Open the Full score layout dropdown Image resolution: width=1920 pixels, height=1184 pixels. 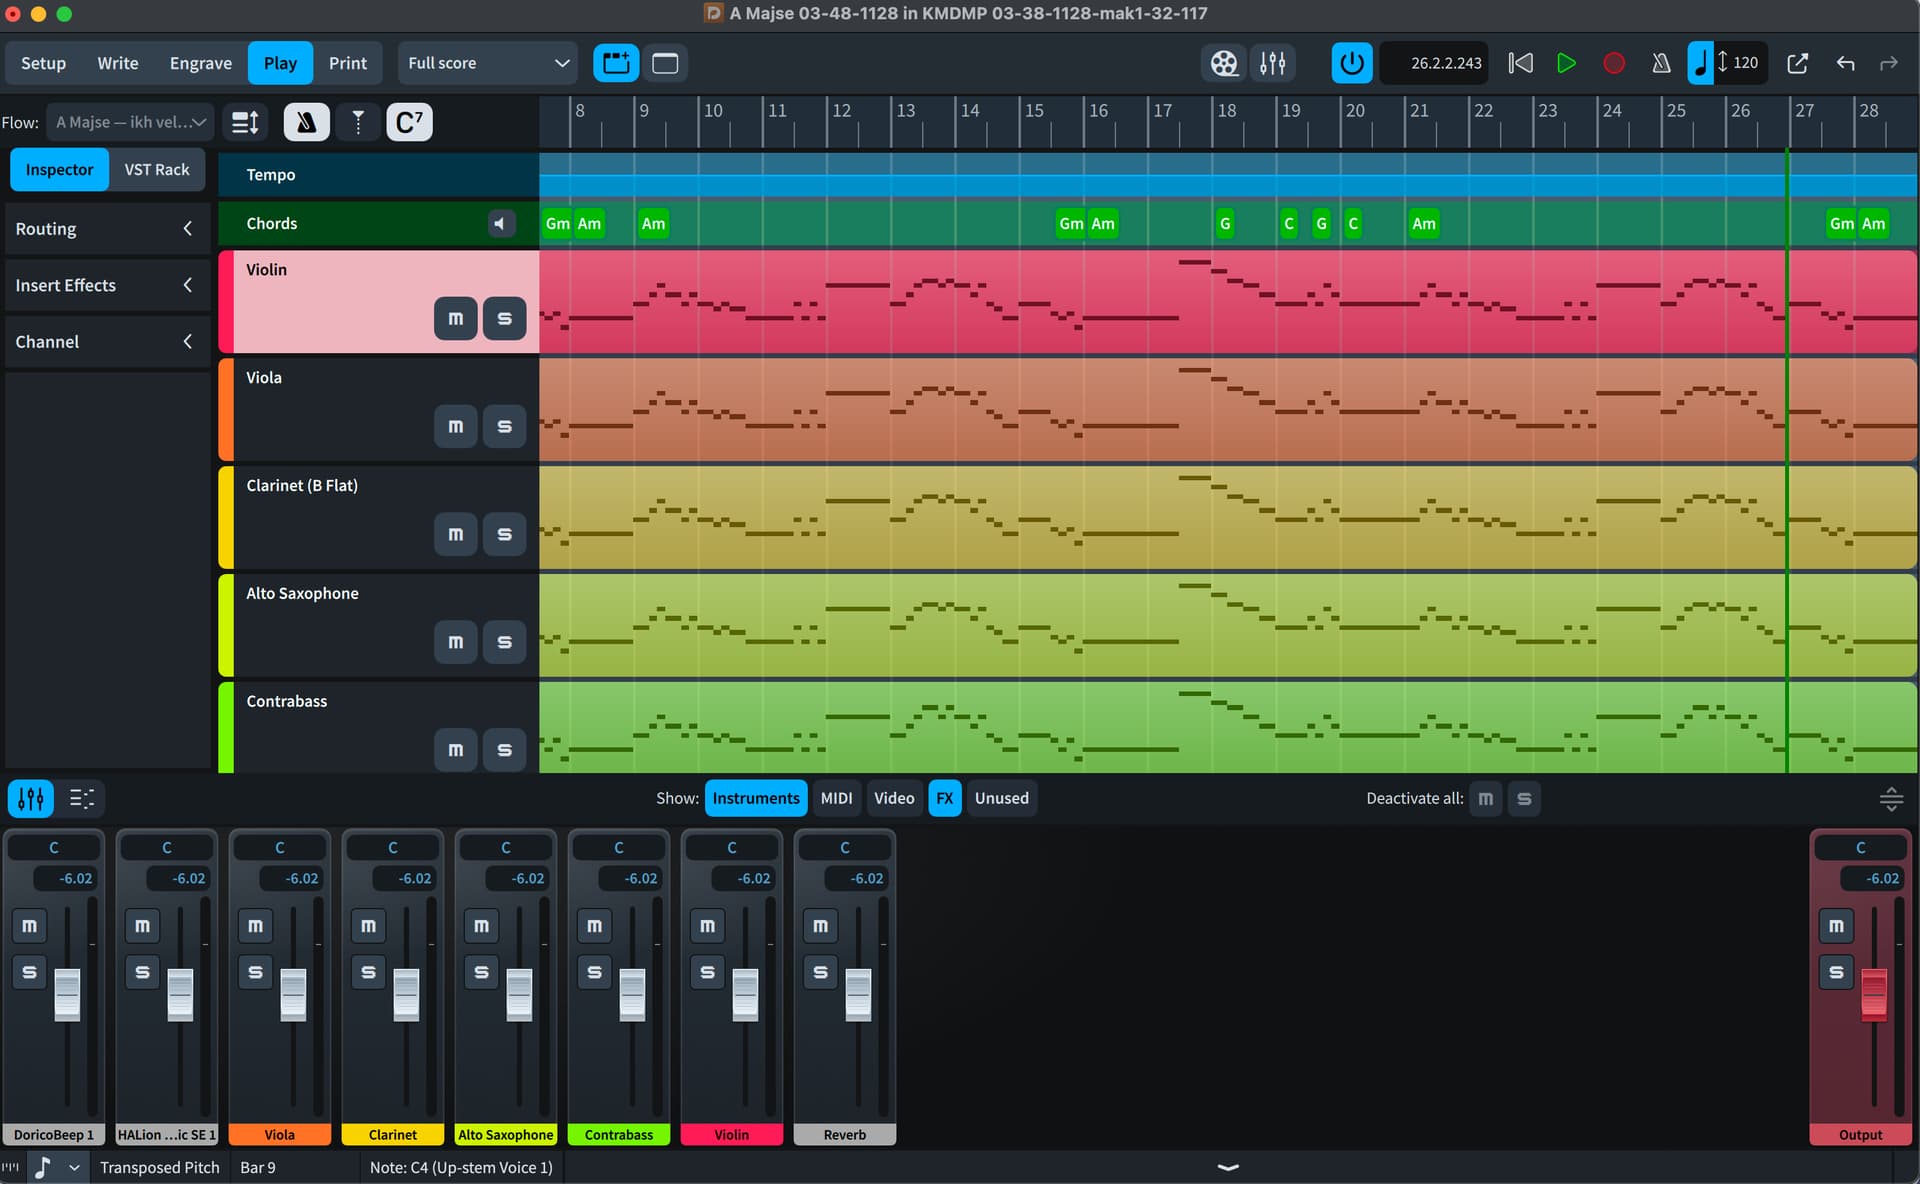[487, 63]
